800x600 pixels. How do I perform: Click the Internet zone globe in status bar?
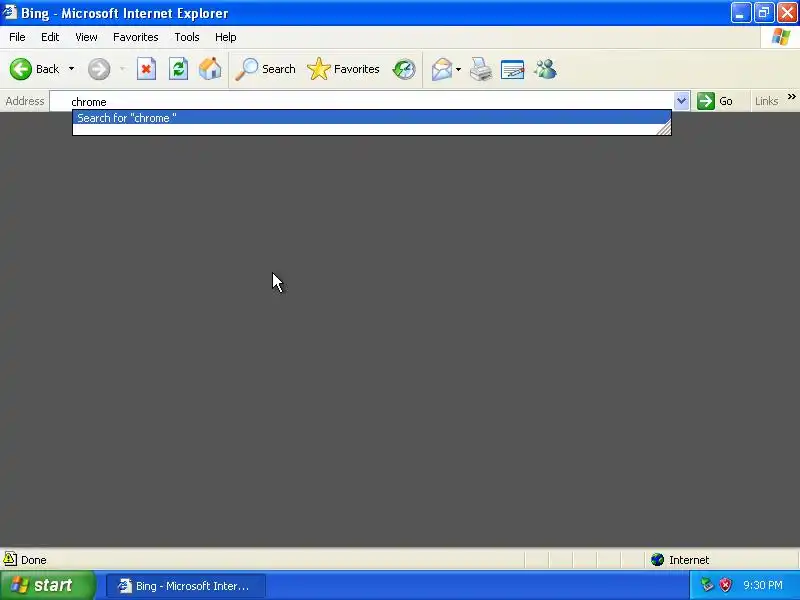[658, 560]
